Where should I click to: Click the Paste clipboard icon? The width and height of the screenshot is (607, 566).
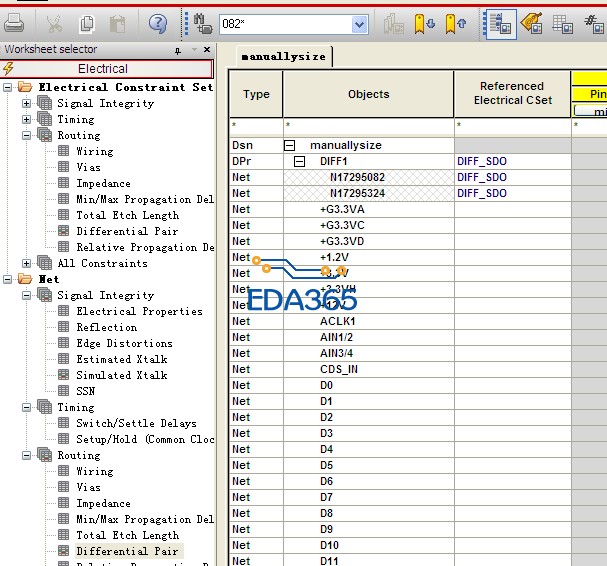[118, 23]
